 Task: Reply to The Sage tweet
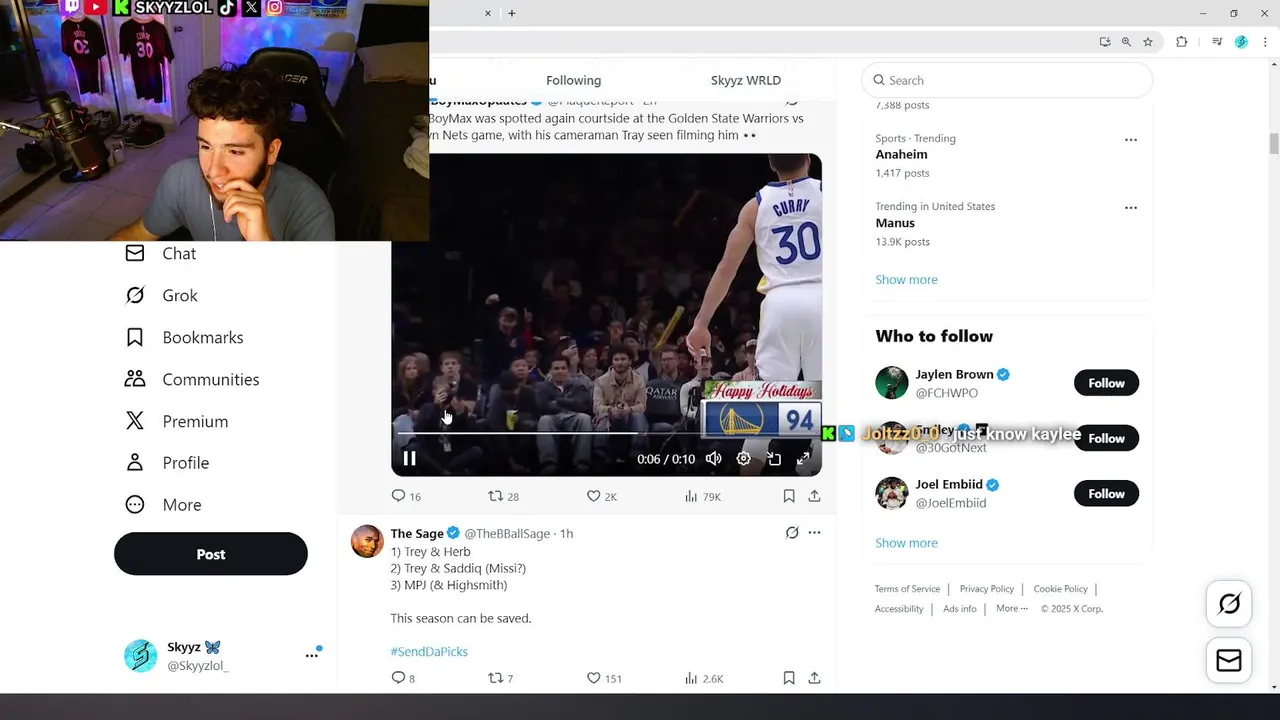[403, 678]
